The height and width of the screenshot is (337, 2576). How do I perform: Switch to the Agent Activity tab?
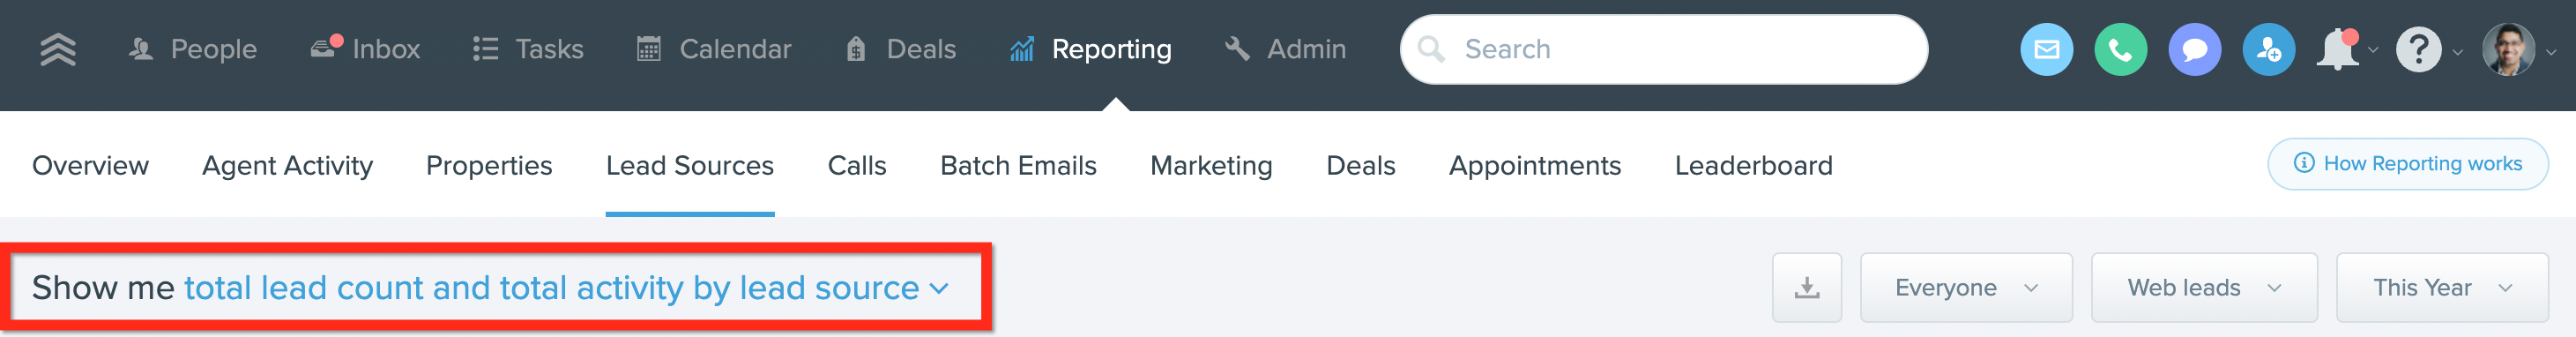287,165
